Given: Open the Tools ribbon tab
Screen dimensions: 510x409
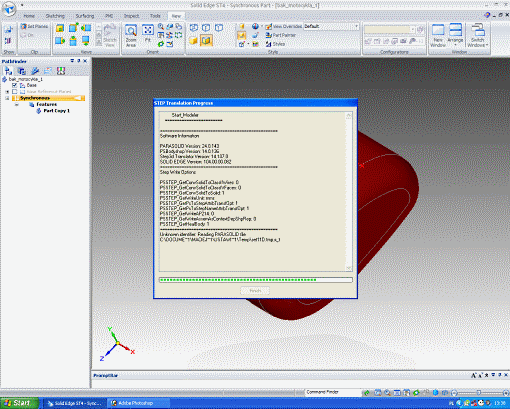Looking at the screenshot, I should [155, 16].
